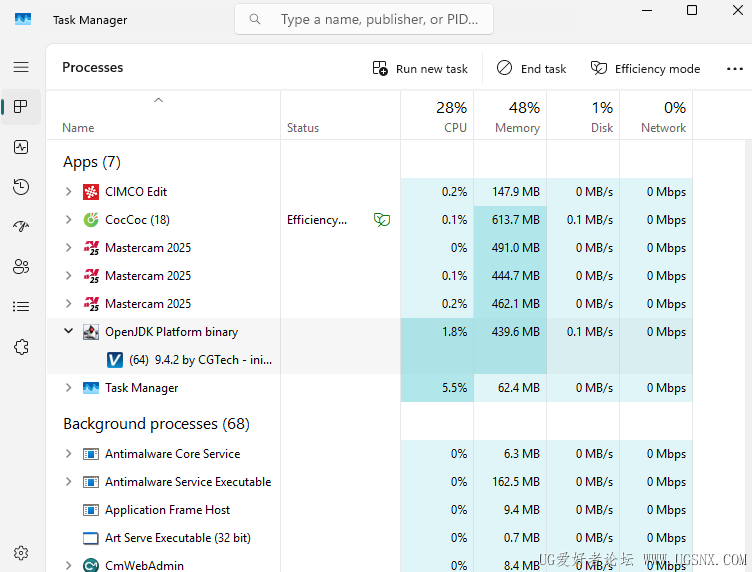Click the efficiency leaf icon on CocCoc

point(382,220)
